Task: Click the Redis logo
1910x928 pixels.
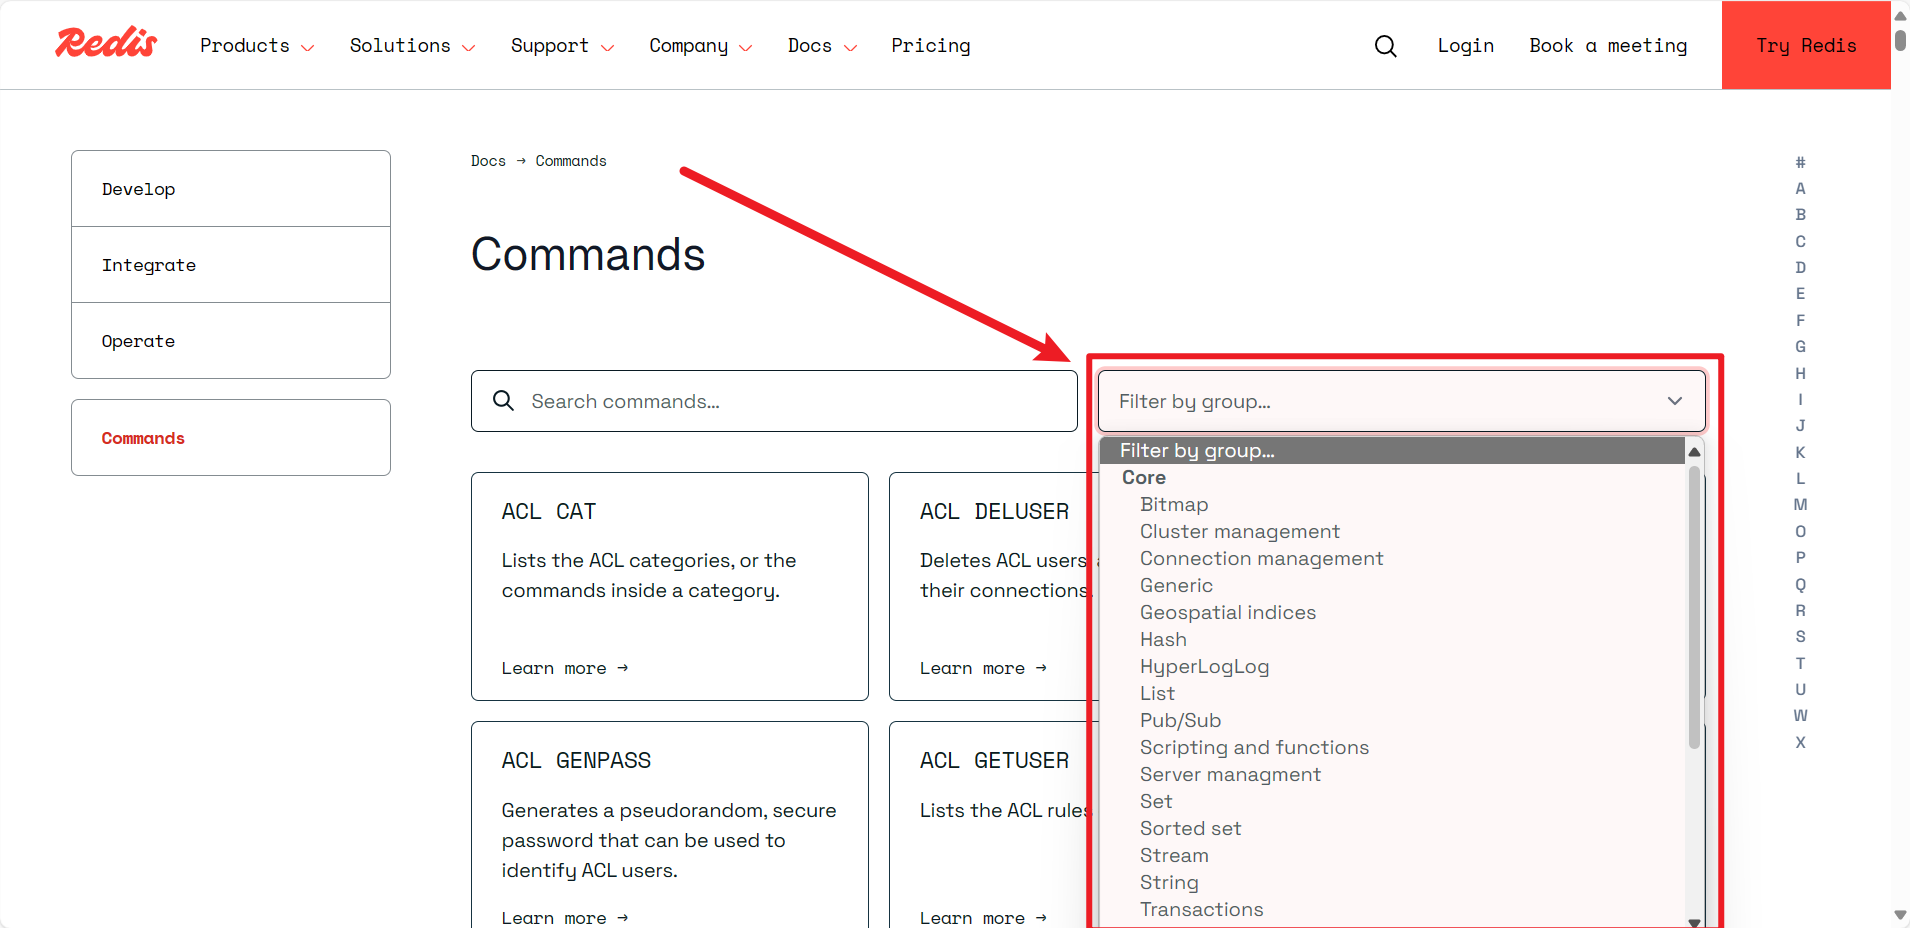Action: pos(106,43)
